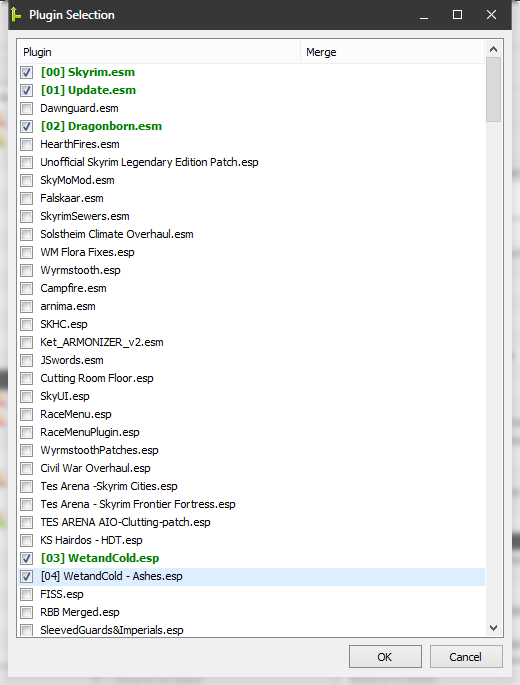Enable the SkyUI.esp checkbox
520x685 pixels.
point(27,396)
